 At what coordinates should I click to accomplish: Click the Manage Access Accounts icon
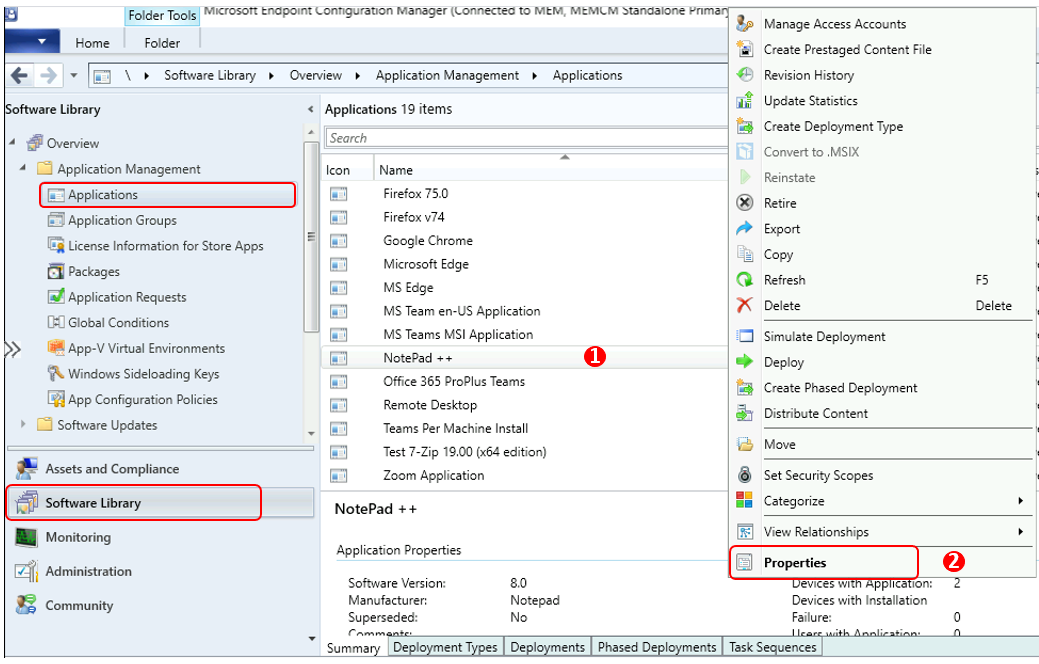point(745,24)
